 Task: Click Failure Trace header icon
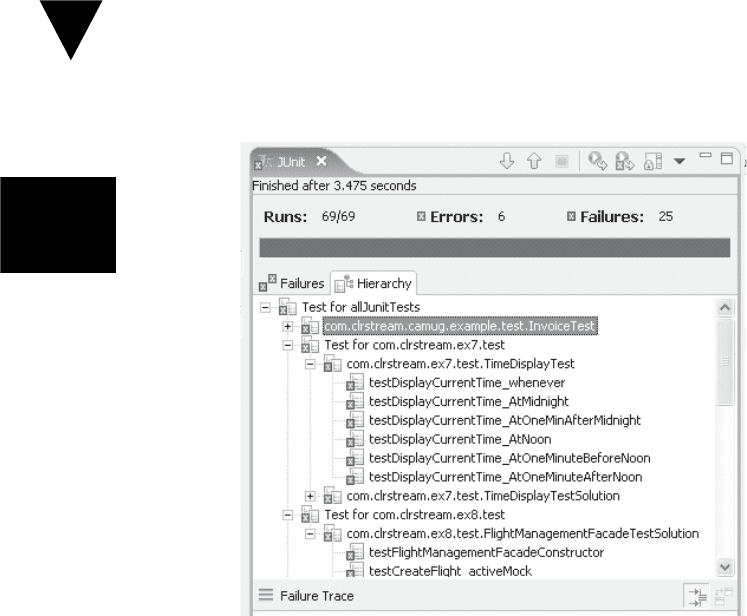coord(266,595)
